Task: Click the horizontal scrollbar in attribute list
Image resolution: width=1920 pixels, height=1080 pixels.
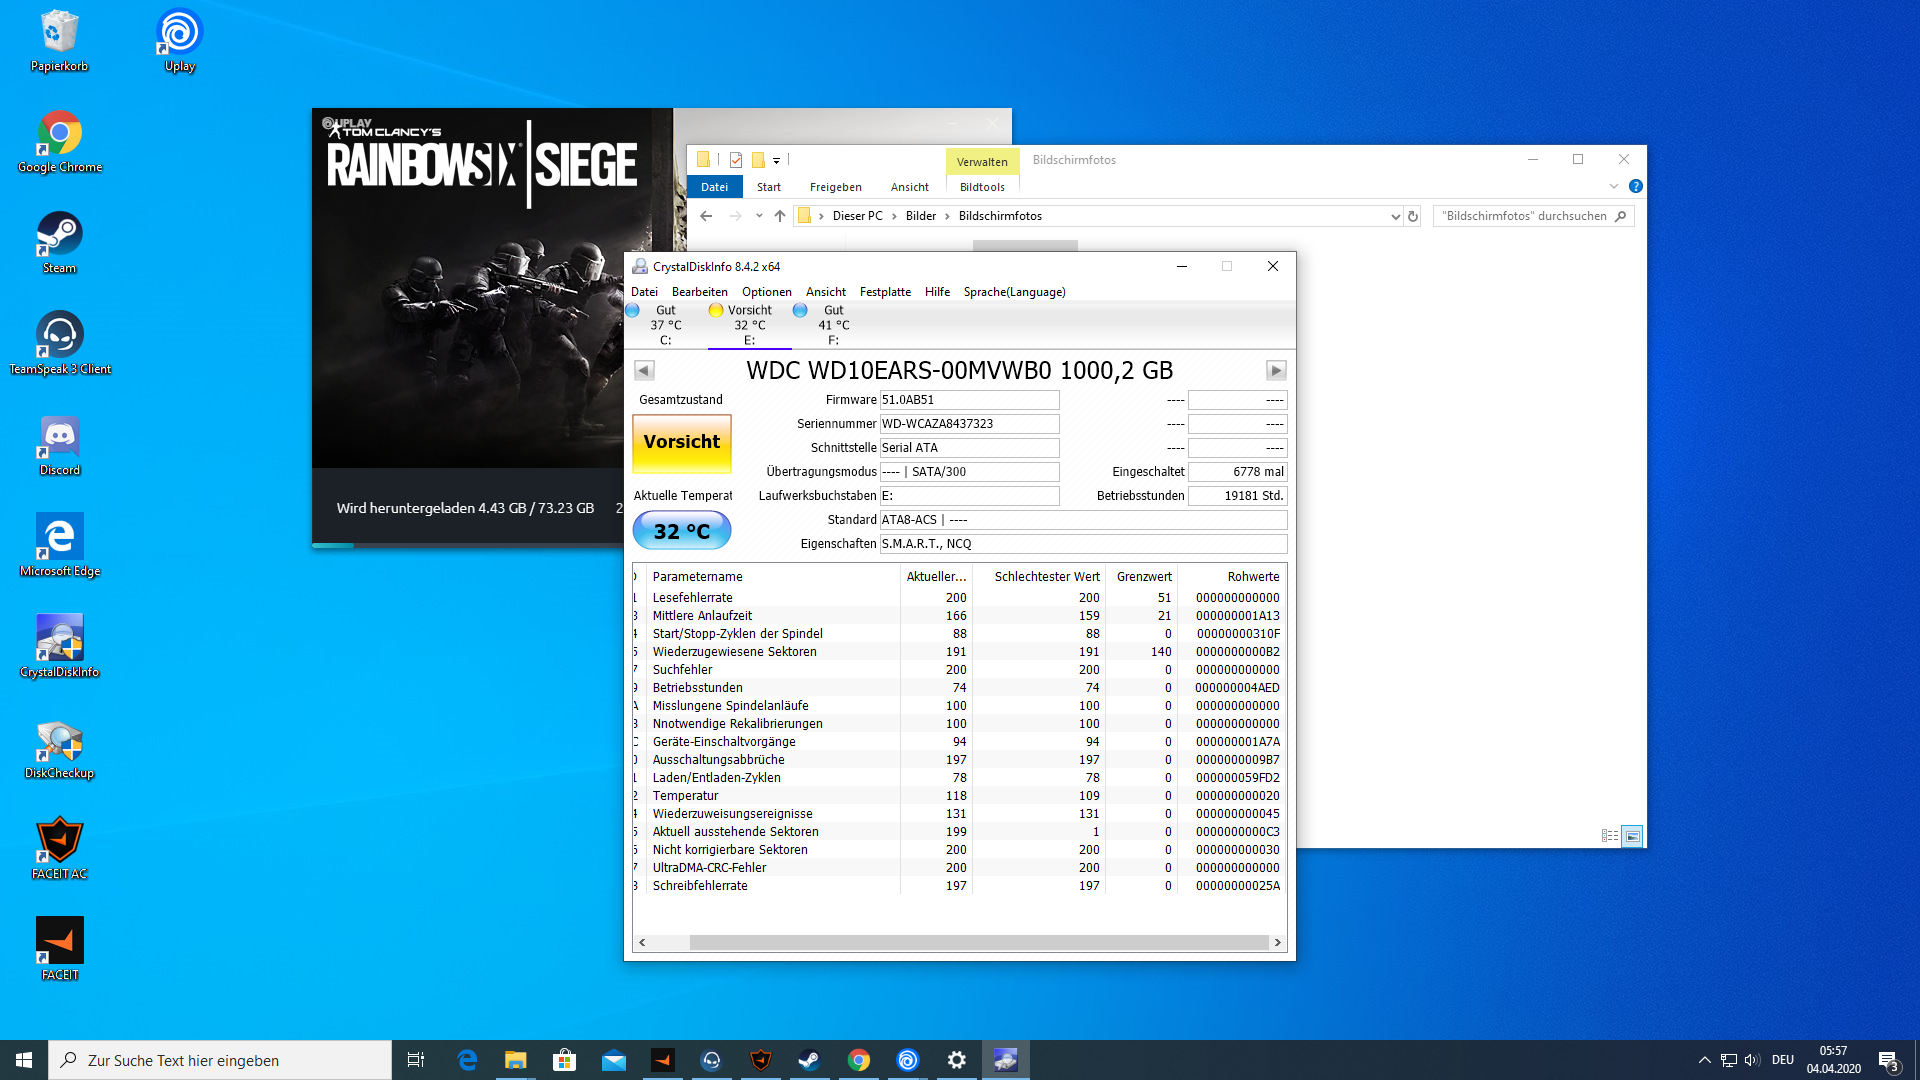Action: [978, 942]
